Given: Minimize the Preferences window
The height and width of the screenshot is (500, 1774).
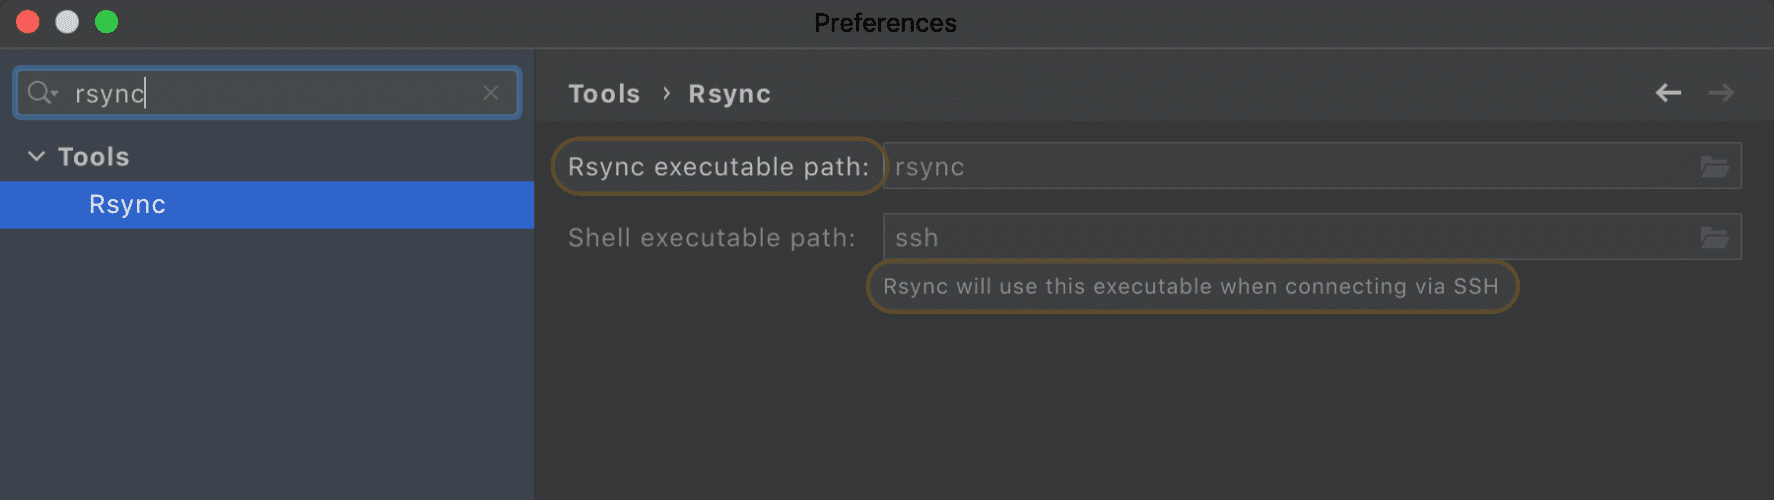Looking at the screenshot, I should (x=67, y=22).
